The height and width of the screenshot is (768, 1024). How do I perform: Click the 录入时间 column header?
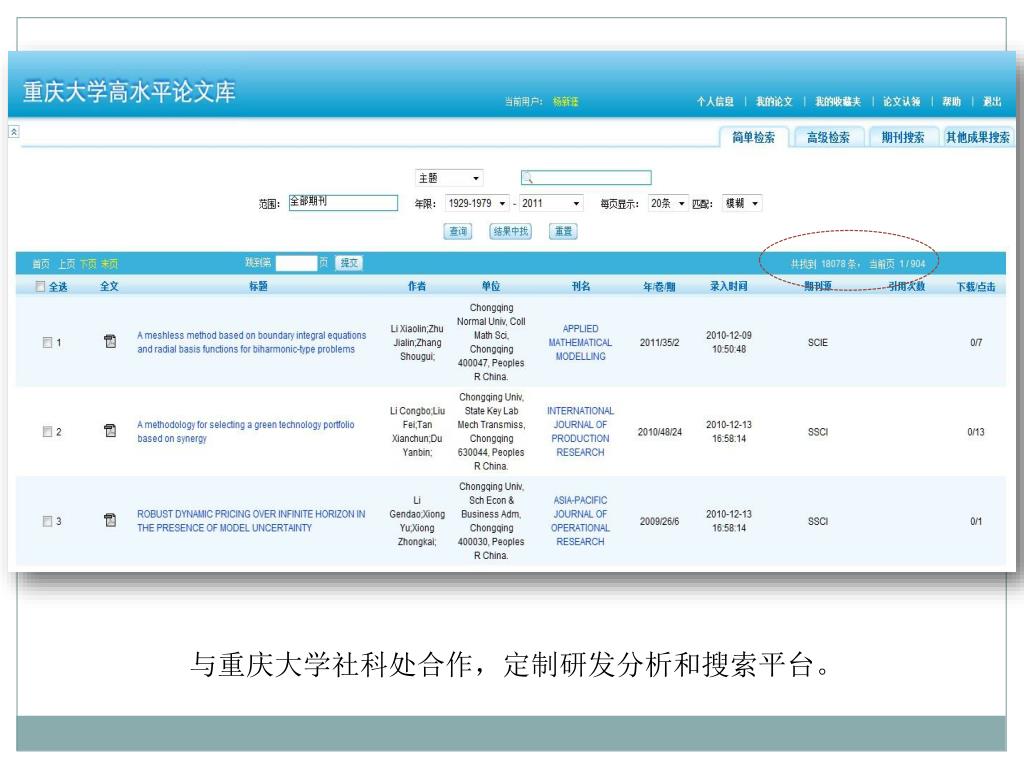(x=729, y=286)
